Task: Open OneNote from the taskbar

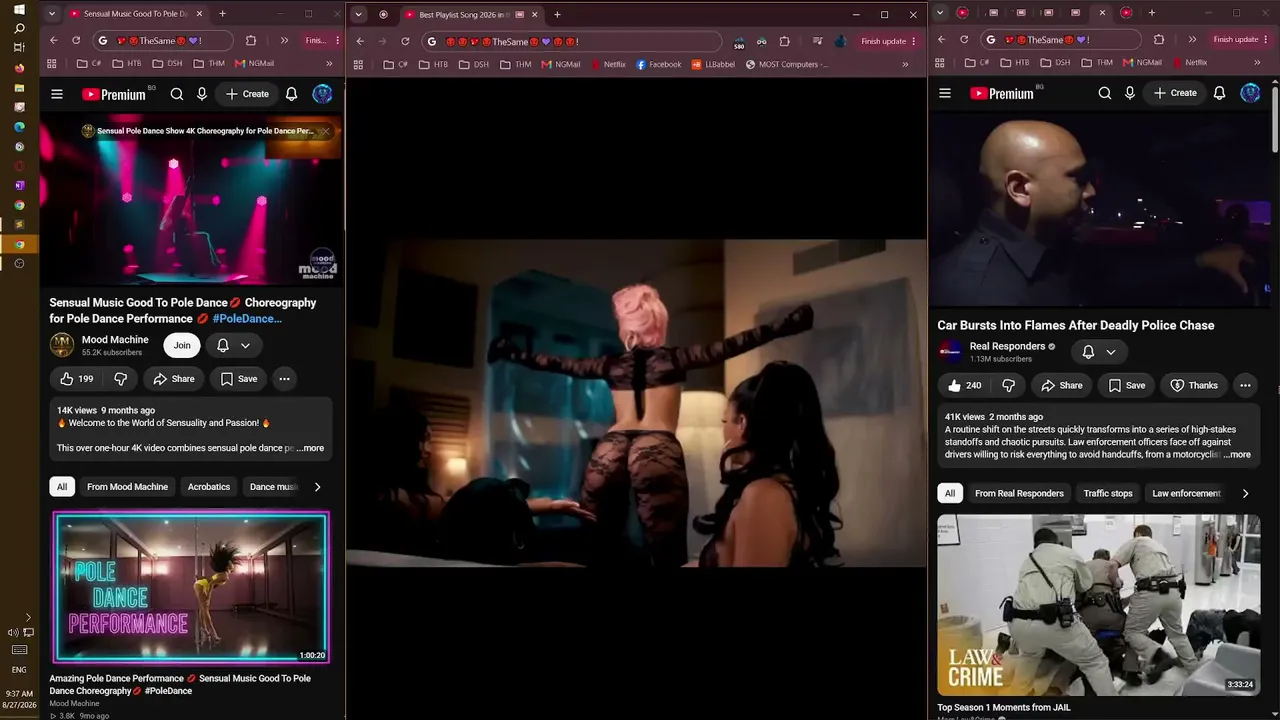Action: (19, 185)
